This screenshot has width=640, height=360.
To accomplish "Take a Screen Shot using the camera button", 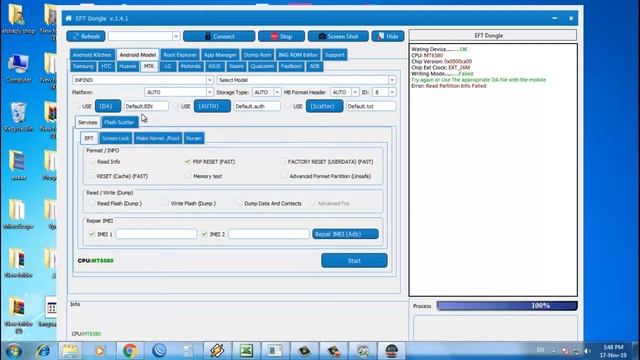I will [338, 36].
